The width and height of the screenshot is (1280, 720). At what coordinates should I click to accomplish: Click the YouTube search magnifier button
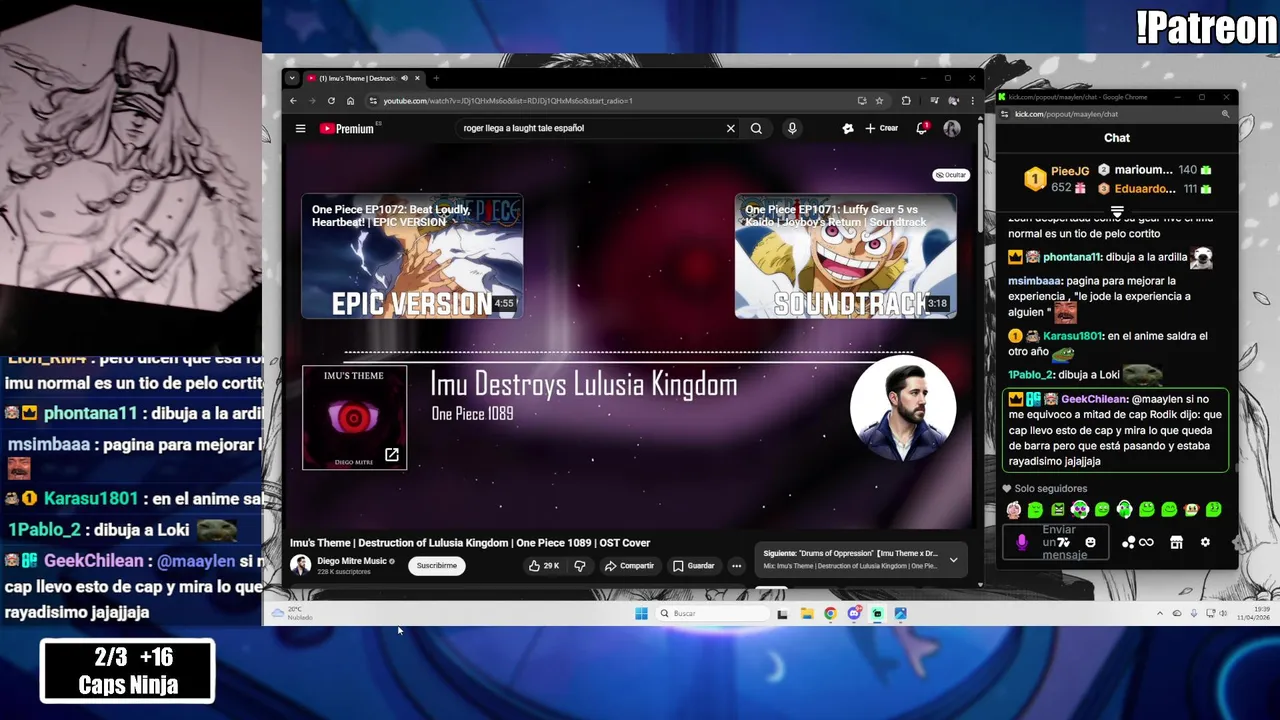[x=756, y=128]
